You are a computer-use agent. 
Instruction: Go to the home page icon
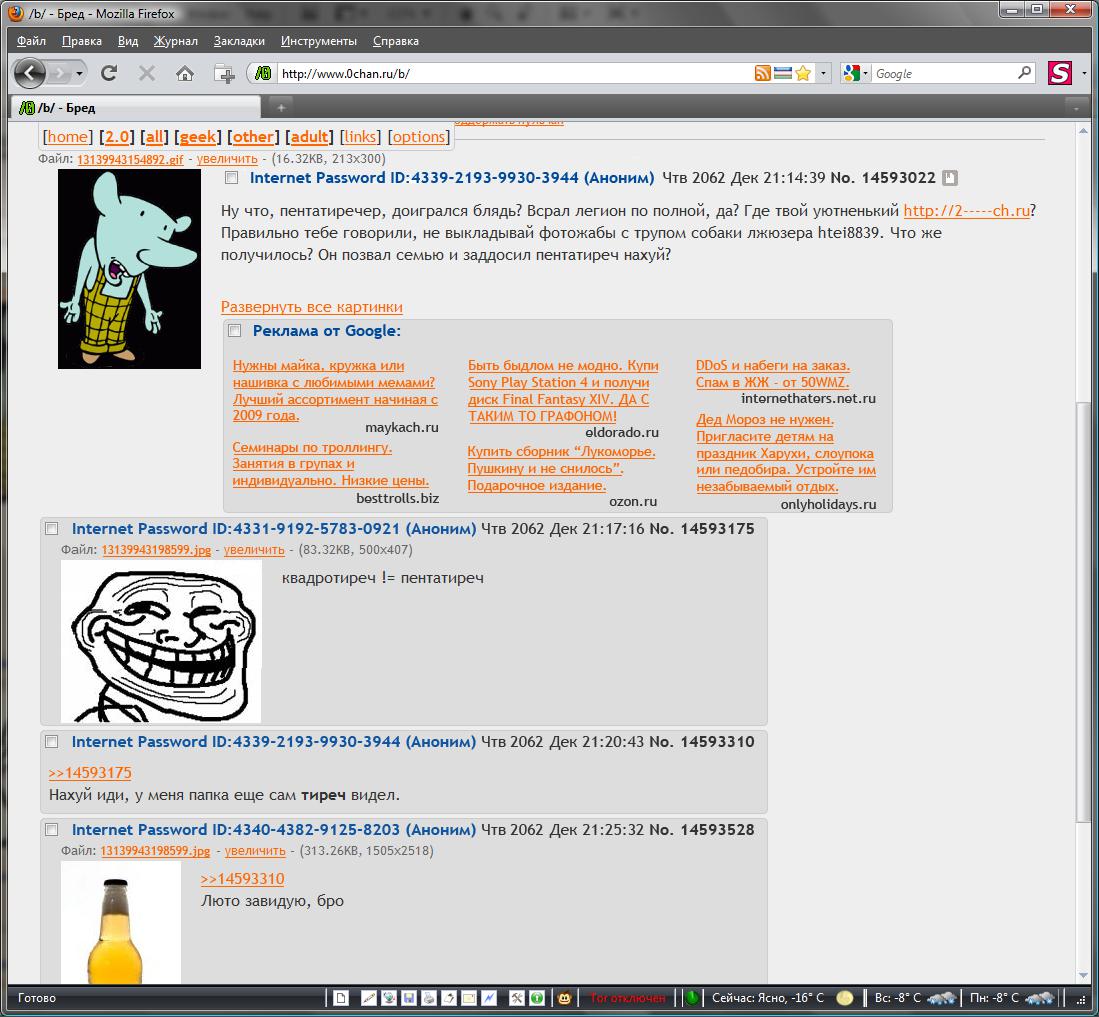pyautogui.click(x=185, y=73)
